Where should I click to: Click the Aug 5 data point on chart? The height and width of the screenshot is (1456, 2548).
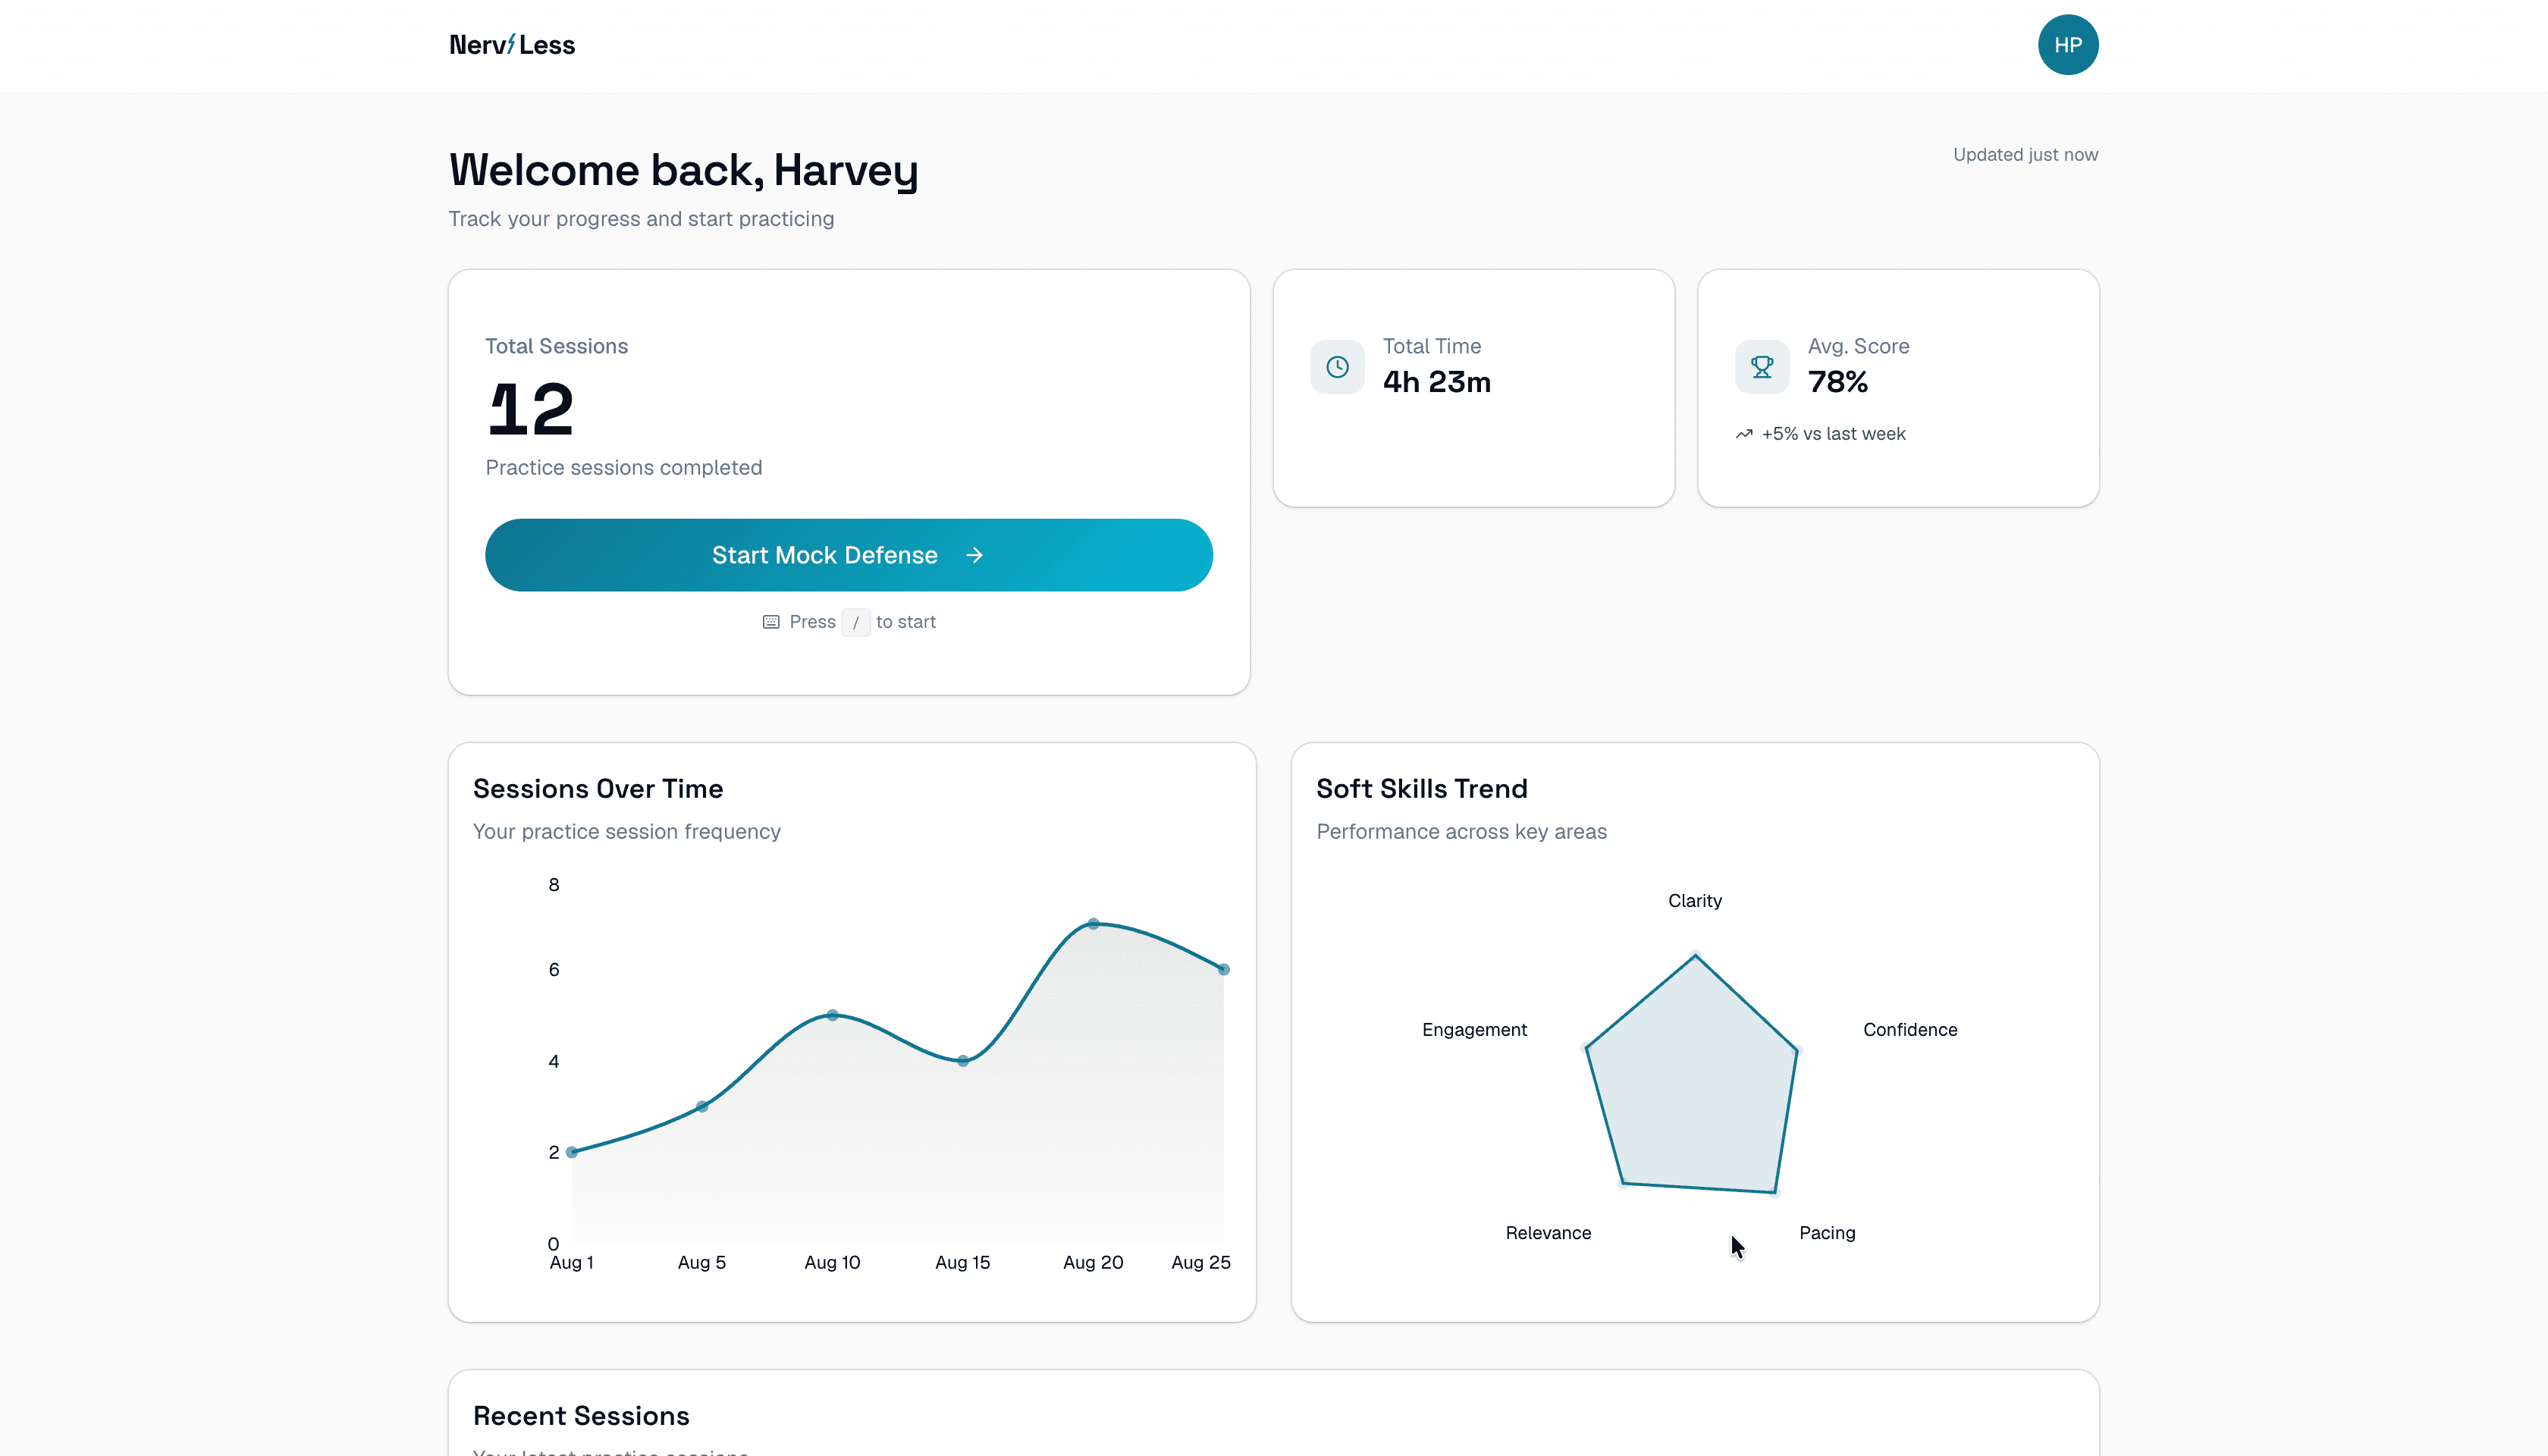pos(702,1106)
